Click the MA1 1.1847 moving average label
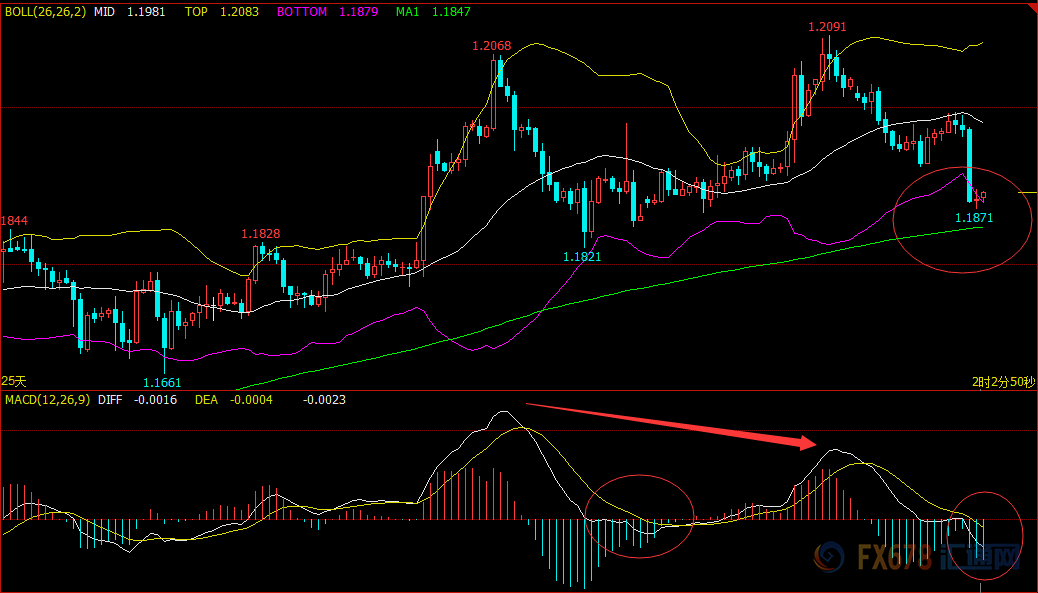 coord(434,11)
